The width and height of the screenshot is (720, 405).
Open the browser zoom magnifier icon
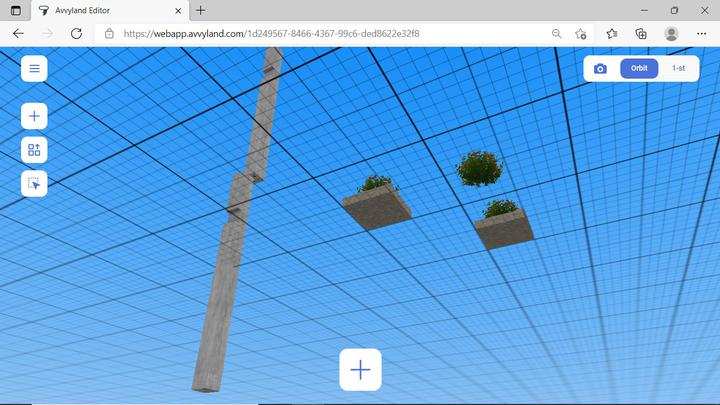click(x=556, y=34)
